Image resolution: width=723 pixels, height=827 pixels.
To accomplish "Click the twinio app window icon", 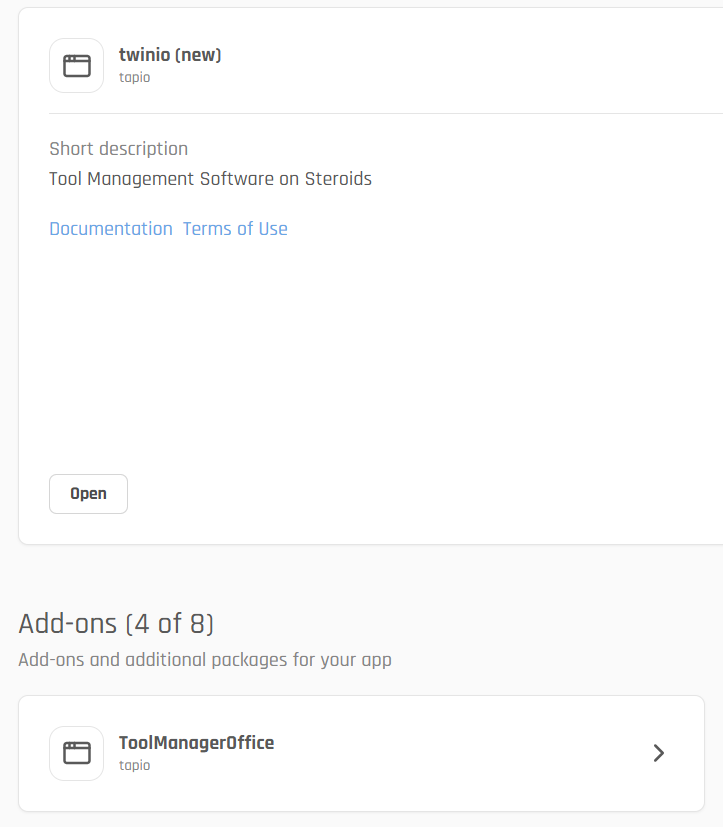I will click(x=76, y=66).
